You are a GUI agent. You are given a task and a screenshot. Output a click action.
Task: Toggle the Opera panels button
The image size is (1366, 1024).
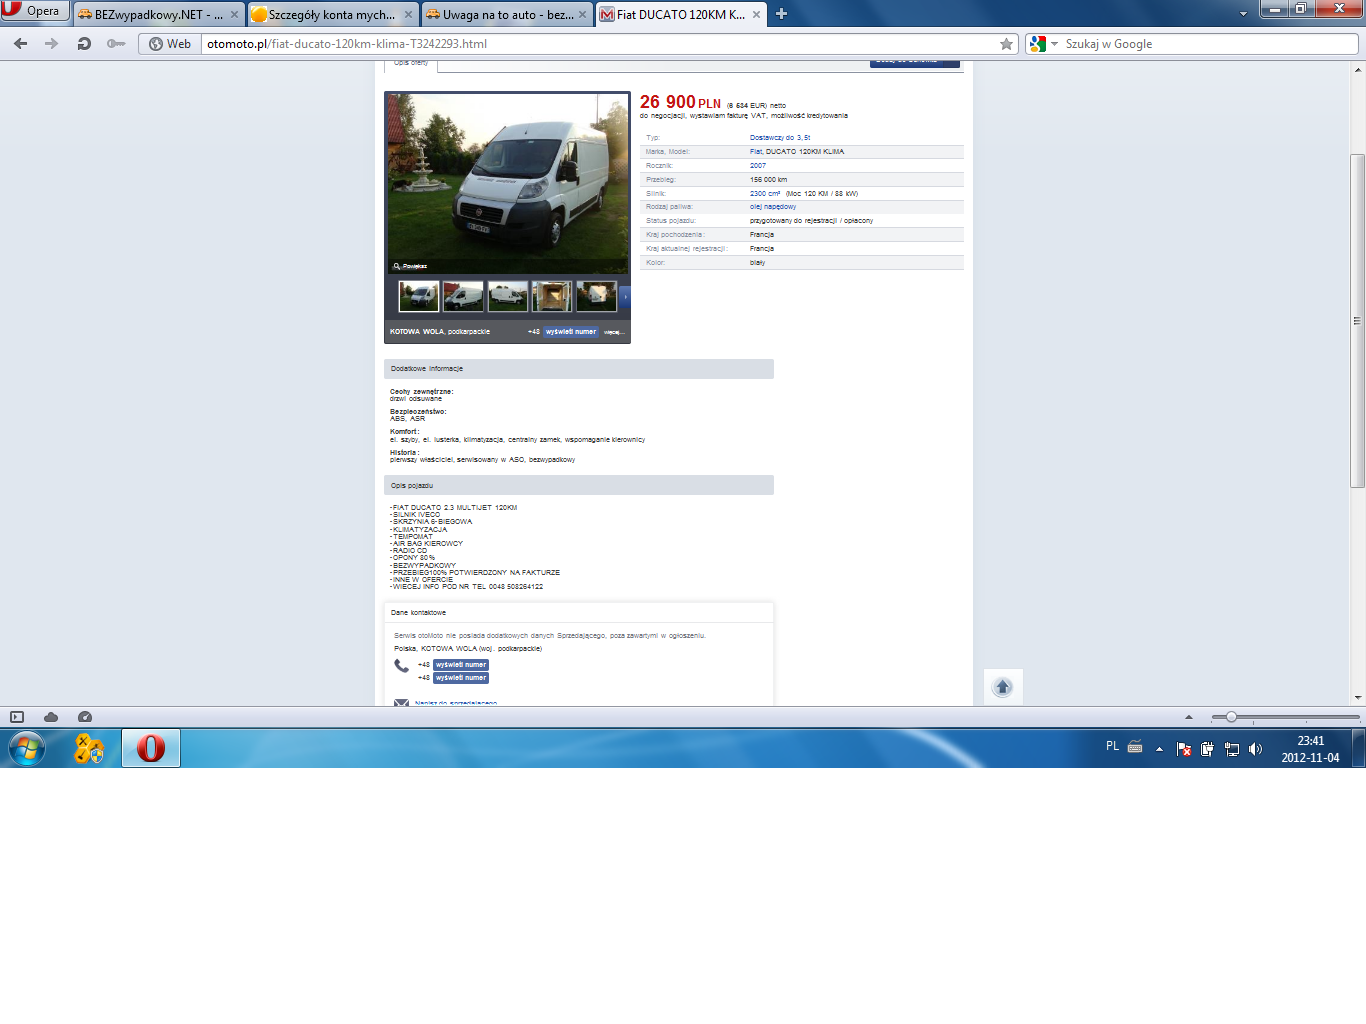point(17,717)
